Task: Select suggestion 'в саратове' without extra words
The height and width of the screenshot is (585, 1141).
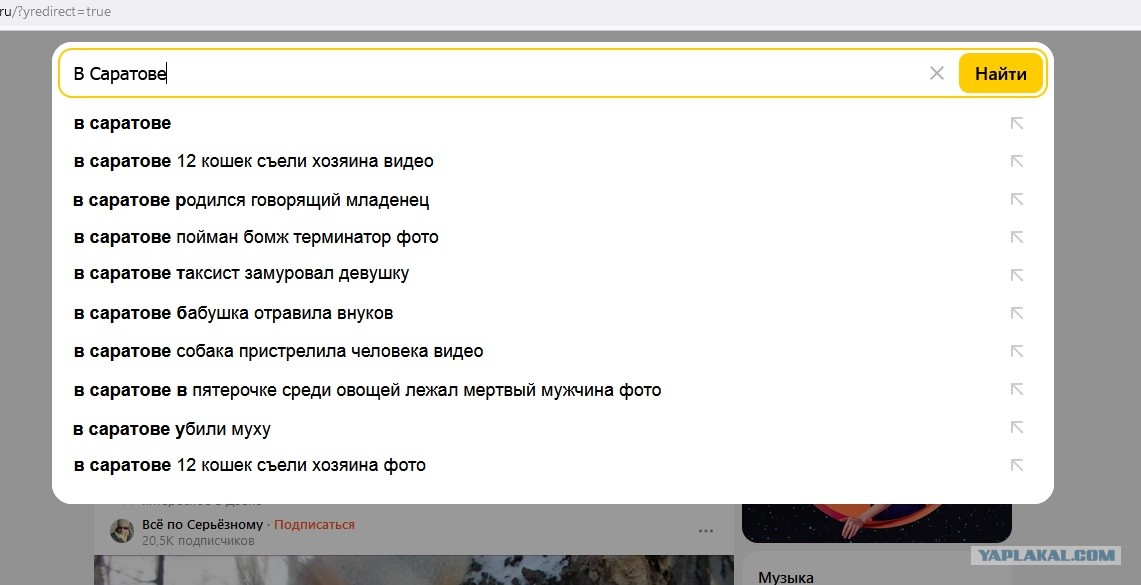Action: pos(122,123)
